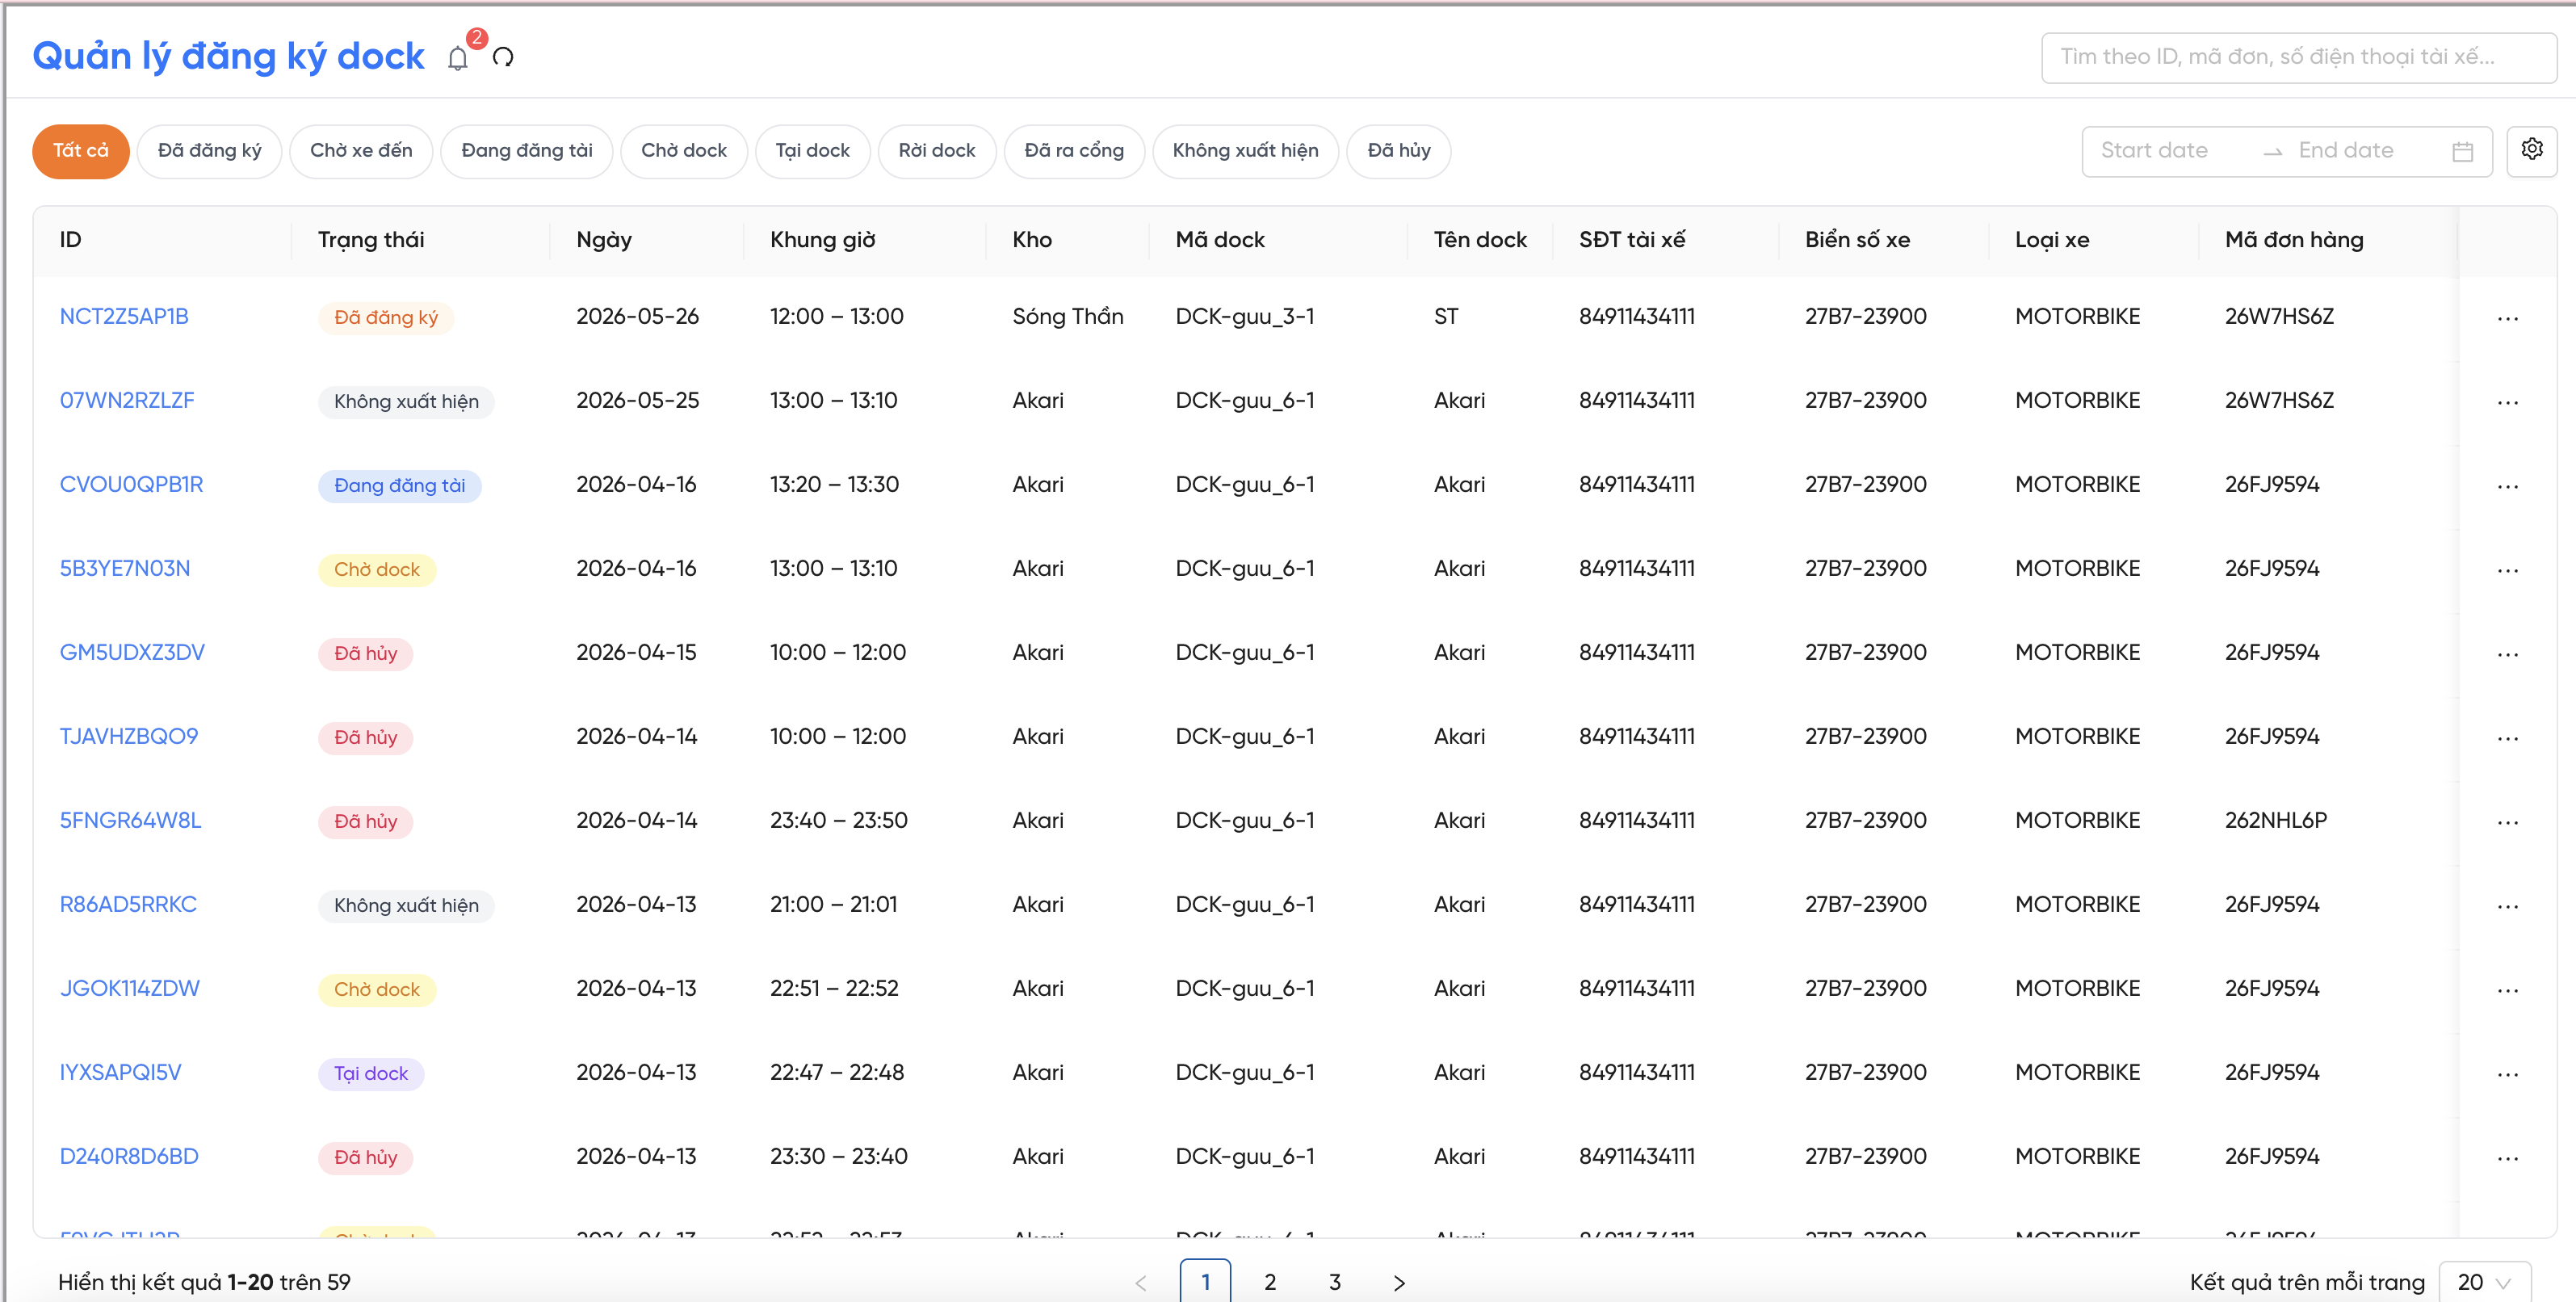This screenshot has height=1302, width=2576.
Task: Select the Tất cả filter tab
Action: pos(81,151)
